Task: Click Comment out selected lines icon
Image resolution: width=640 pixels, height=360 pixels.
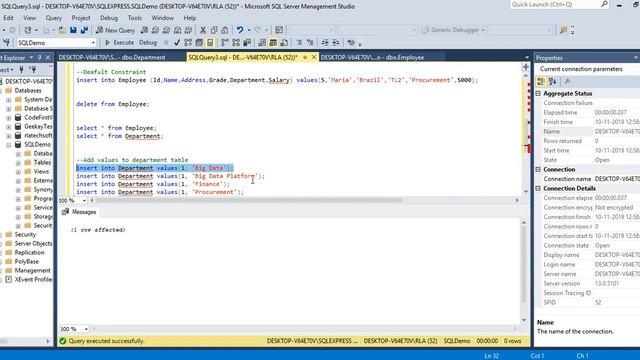Action: click(x=299, y=42)
